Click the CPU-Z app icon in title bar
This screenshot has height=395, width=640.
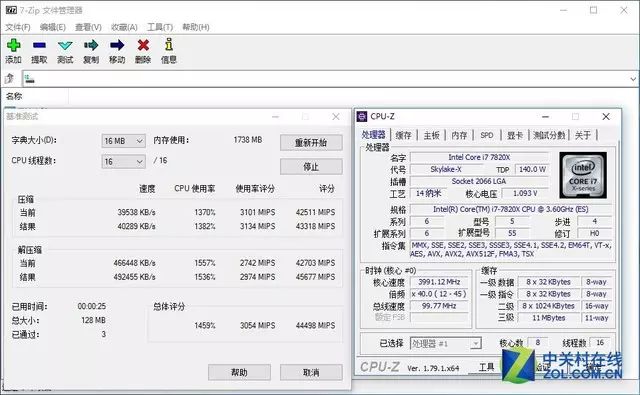(x=362, y=117)
